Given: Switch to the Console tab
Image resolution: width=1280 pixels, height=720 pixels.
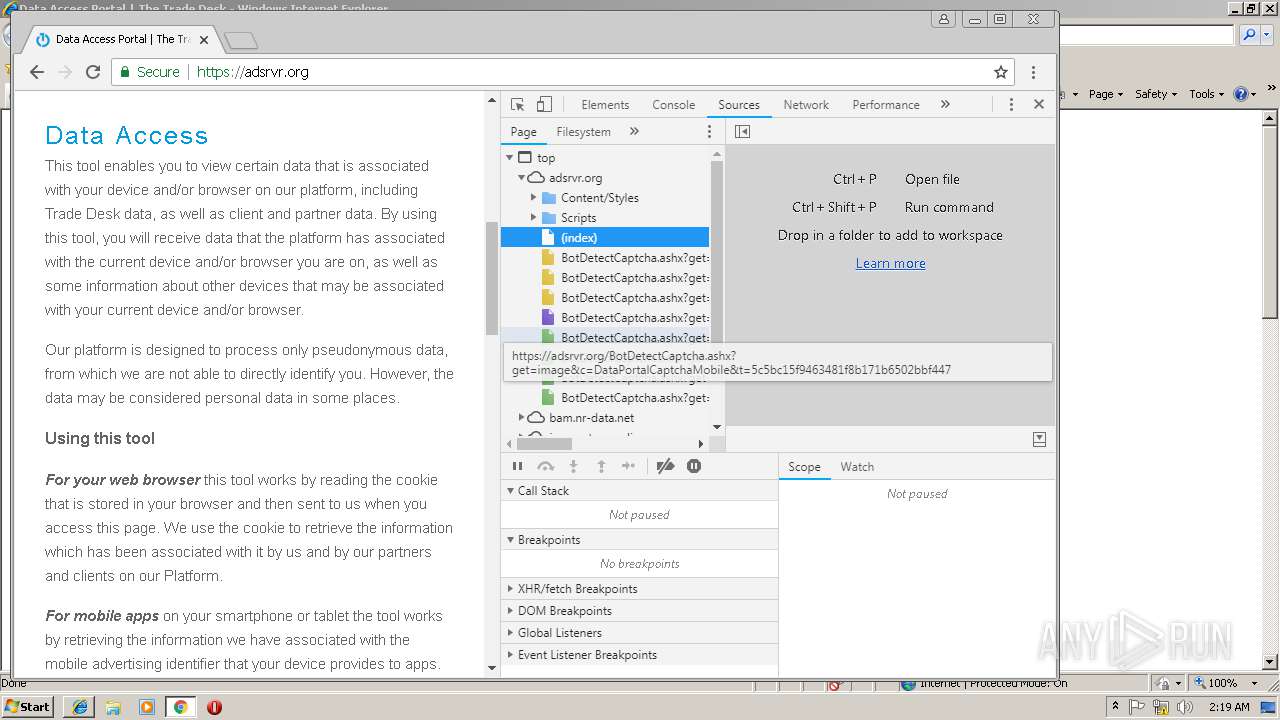Looking at the screenshot, I should 673,104.
